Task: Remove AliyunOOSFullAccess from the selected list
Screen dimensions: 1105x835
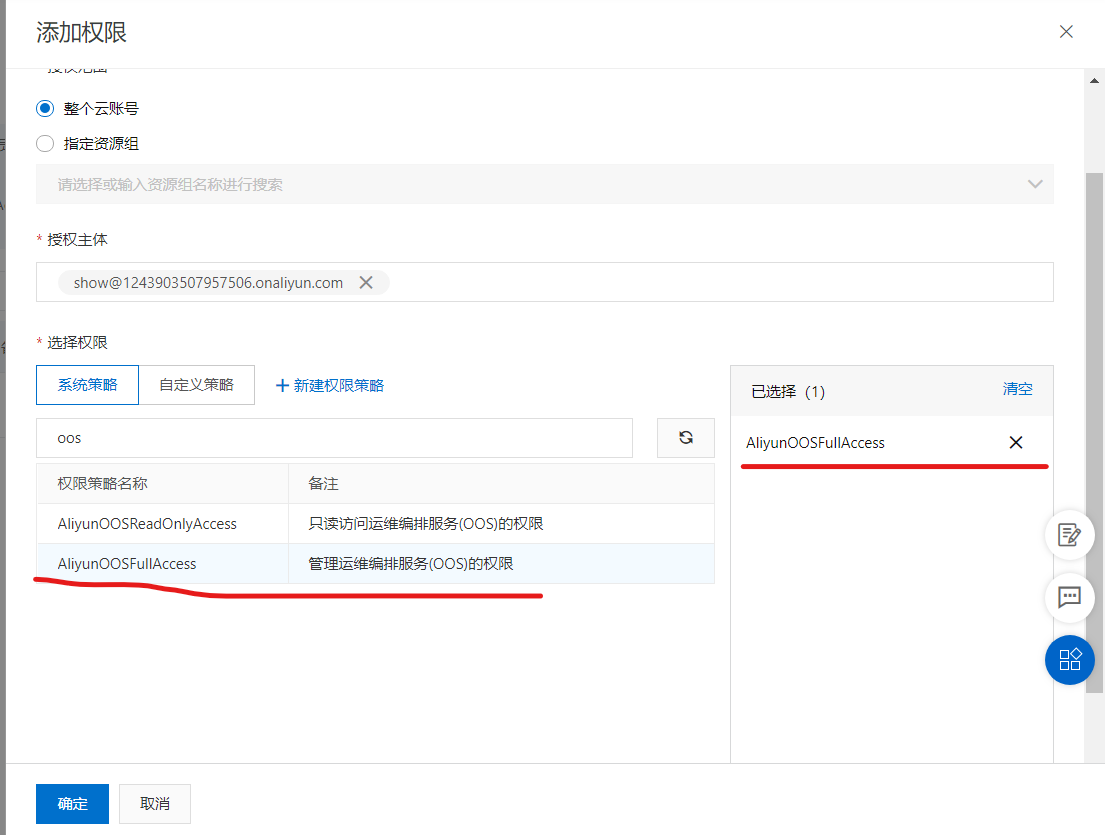Action: pyautogui.click(x=1016, y=443)
